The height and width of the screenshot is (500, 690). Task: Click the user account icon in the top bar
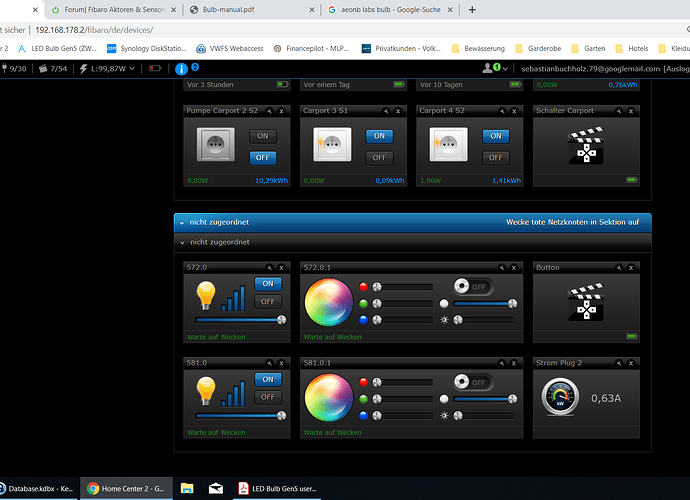487,68
